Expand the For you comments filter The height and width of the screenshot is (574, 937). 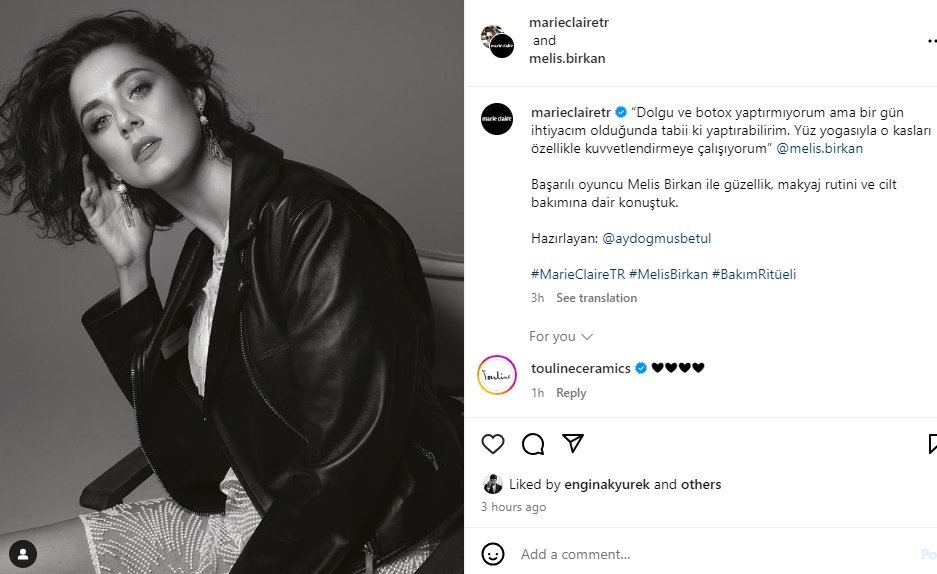point(560,336)
